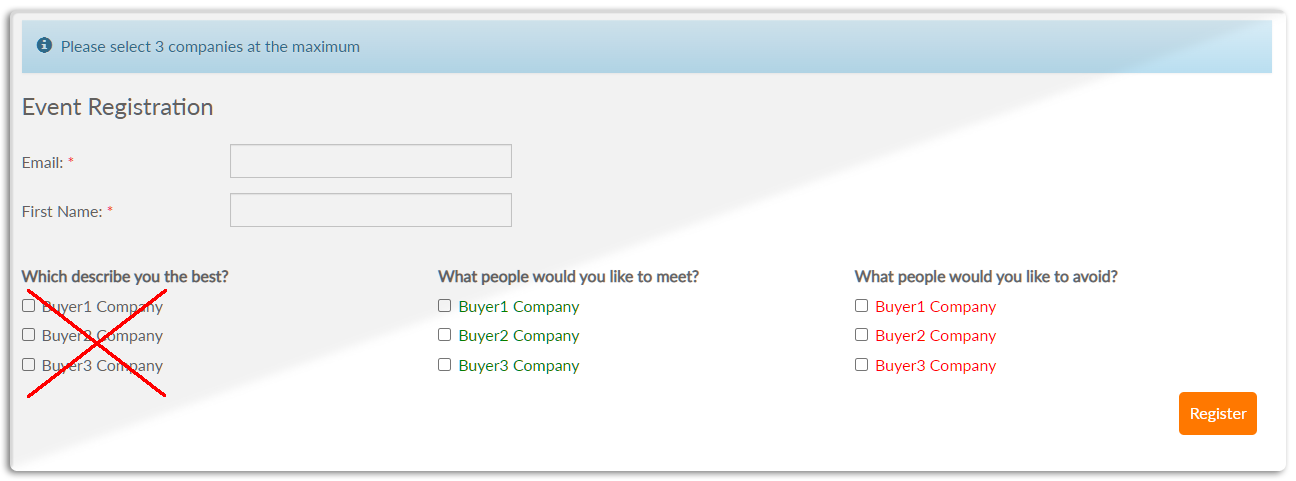This screenshot has width=1296, height=481.
Task: Tick Buyer1 Company checkbox under 'describe you the best'
Action: click(29, 306)
